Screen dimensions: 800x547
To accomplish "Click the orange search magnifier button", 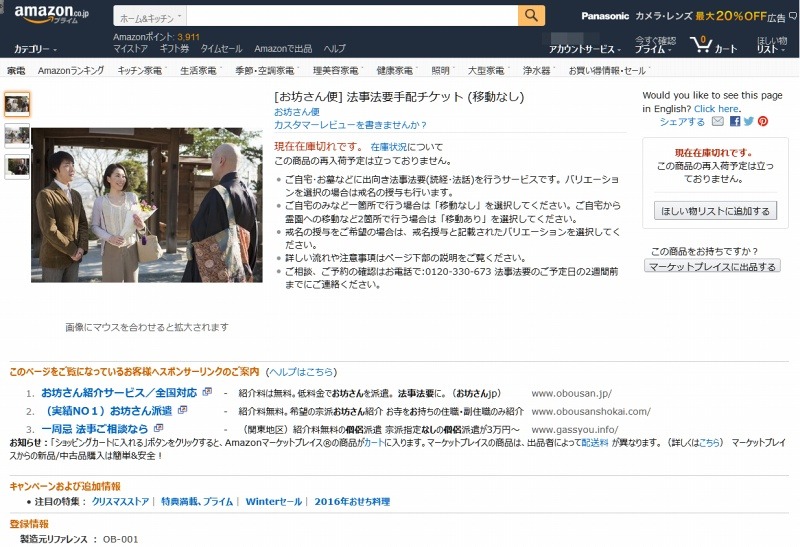I will tap(531, 15).
